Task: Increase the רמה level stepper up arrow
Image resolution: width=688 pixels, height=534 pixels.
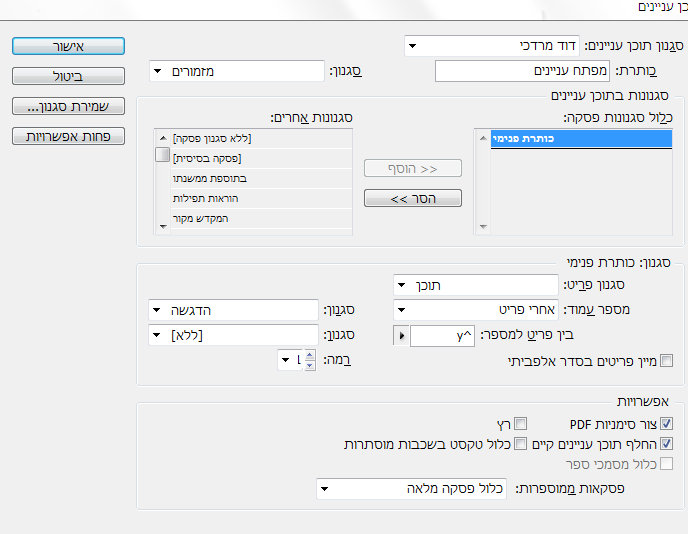Action: (310, 355)
